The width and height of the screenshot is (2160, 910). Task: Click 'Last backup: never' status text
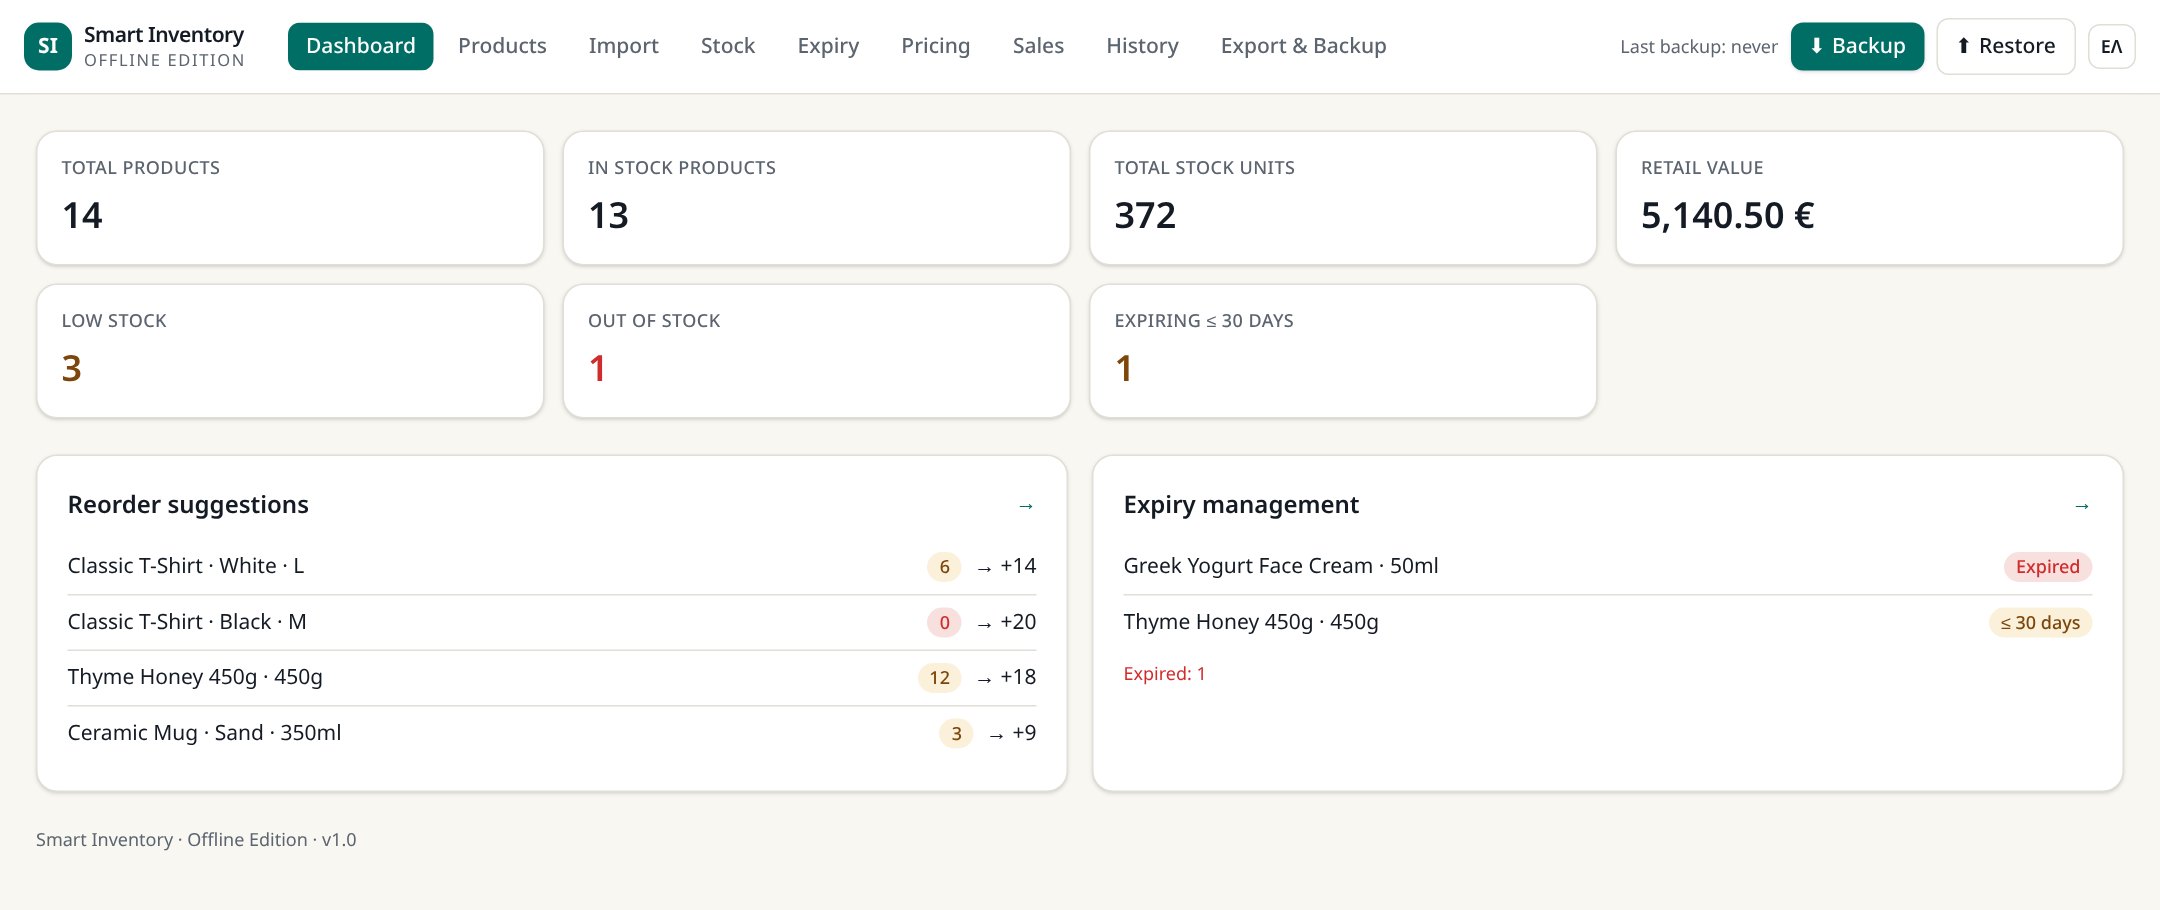[1699, 47]
